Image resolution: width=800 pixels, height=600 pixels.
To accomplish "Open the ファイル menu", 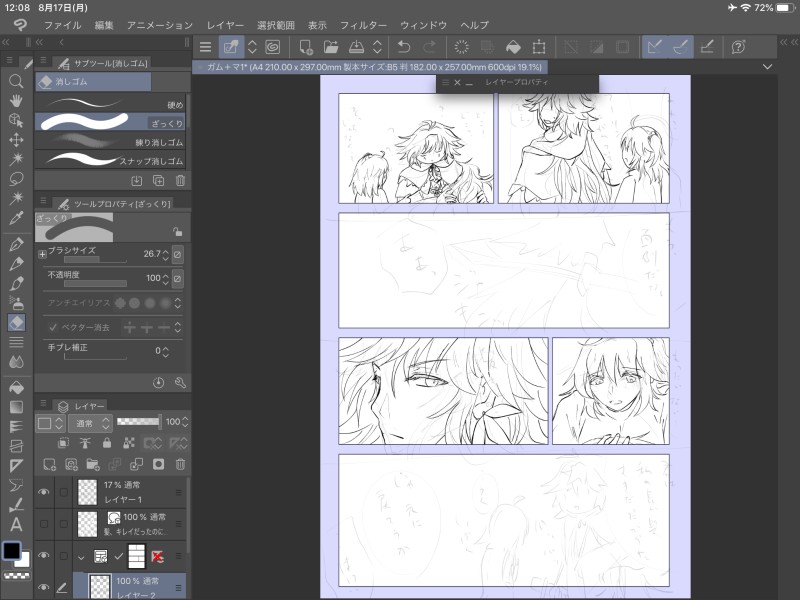I will click(62, 25).
